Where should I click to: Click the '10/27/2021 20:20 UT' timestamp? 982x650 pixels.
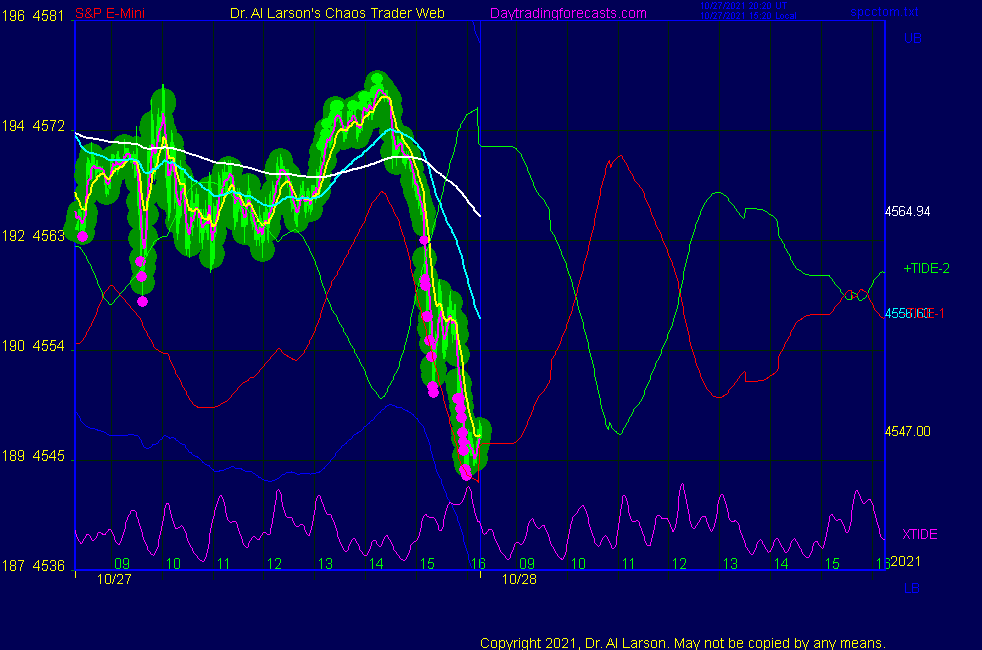(x=743, y=6)
